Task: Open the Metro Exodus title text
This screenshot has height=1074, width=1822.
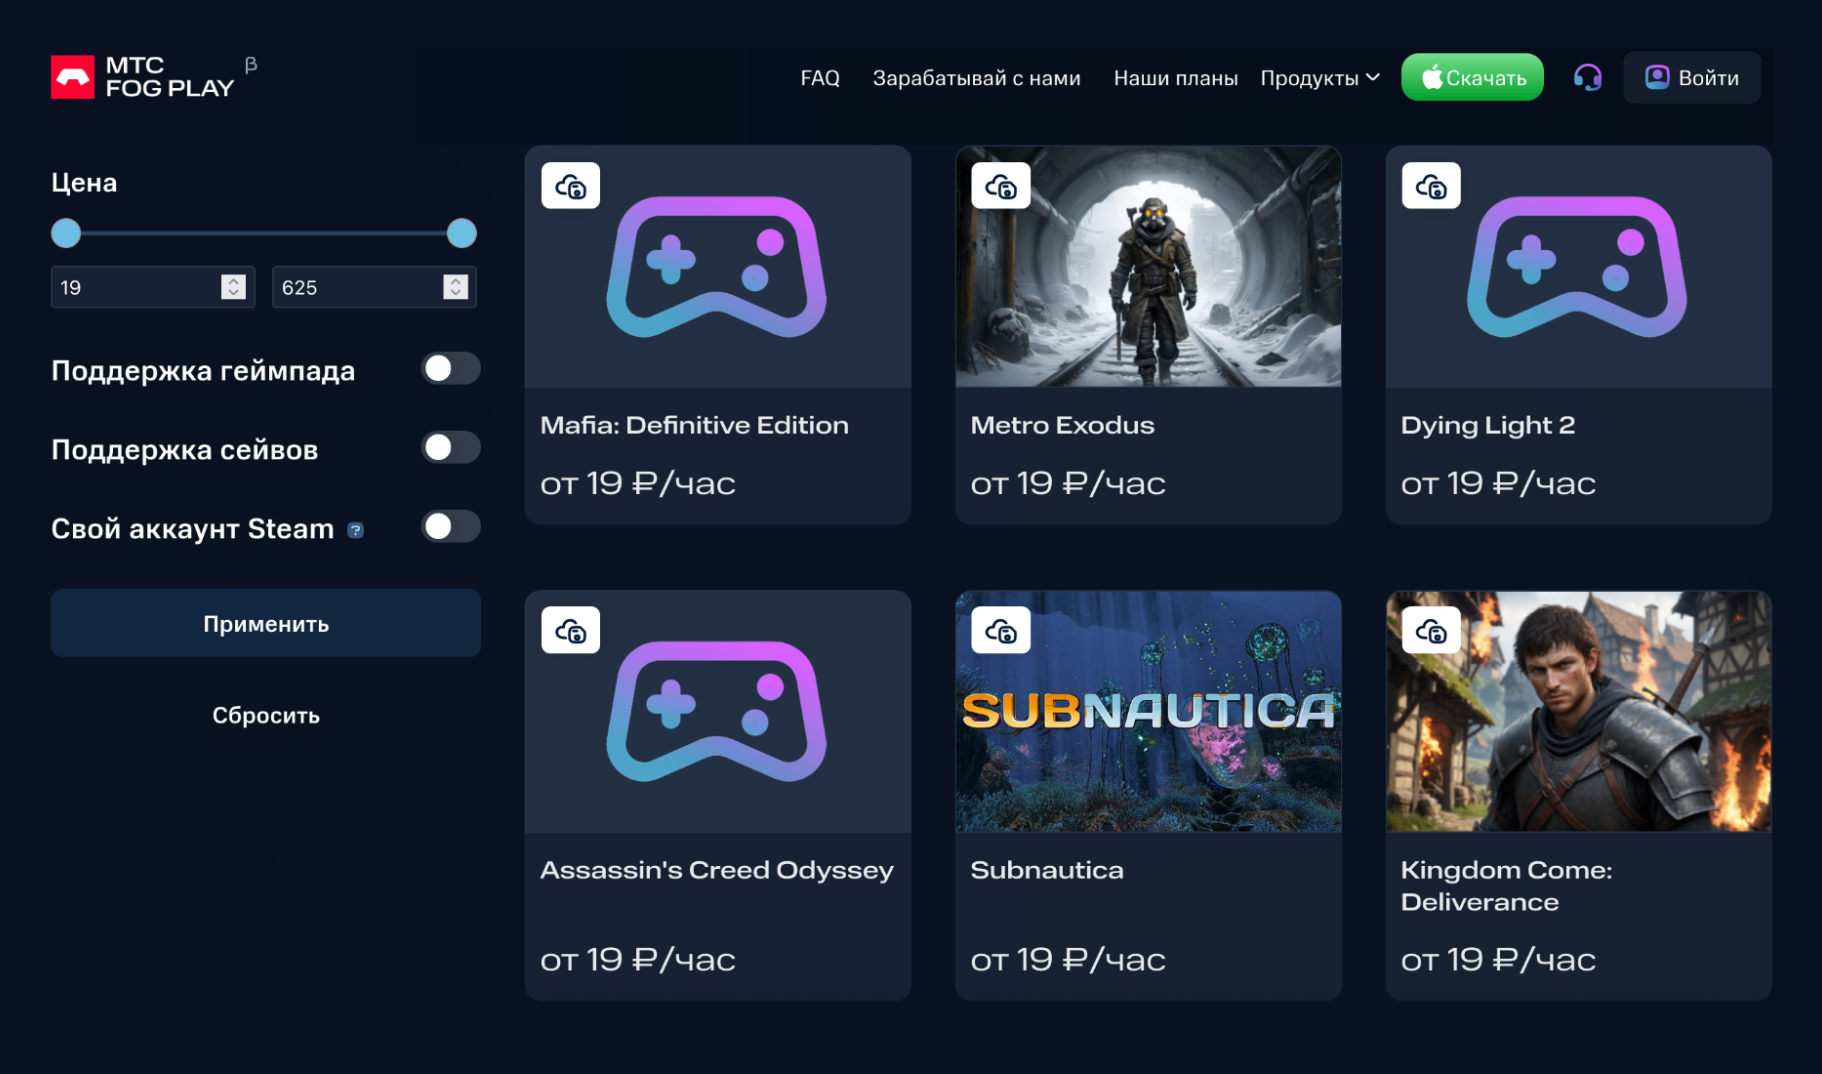Action: pyautogui.click(x=1062, y=425)
